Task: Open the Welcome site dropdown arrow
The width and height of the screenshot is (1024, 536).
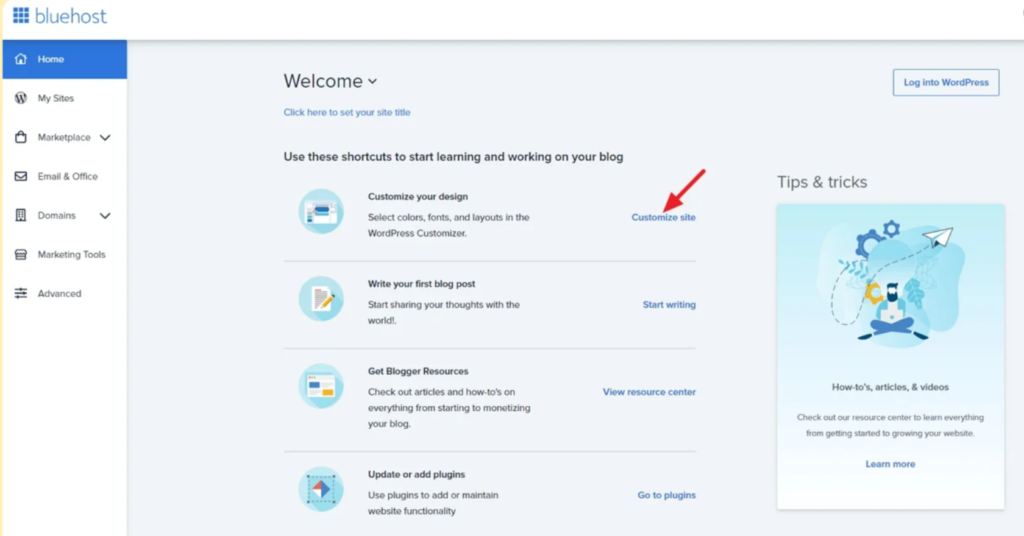Action: click(372, 82)
